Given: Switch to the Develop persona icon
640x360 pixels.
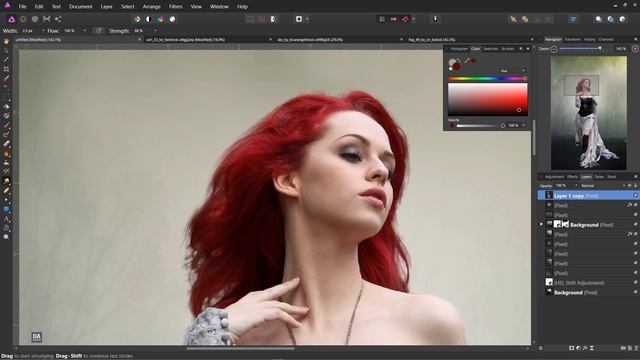Looking at the screenshot, I should pyautogui.click(x=35, y=19).
